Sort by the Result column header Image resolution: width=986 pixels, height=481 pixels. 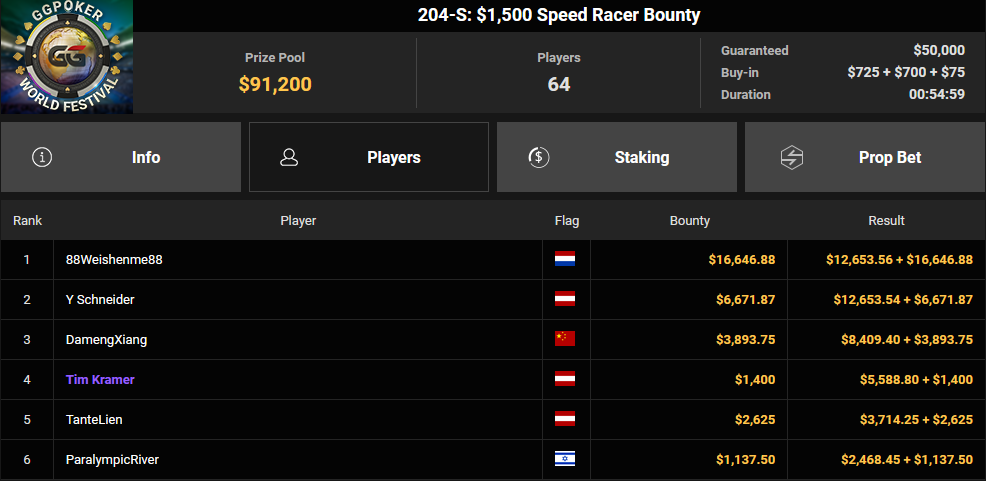point(887,221)
